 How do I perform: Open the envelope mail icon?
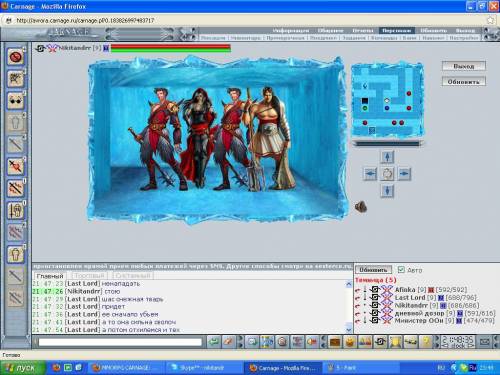(x=485, y=342)
